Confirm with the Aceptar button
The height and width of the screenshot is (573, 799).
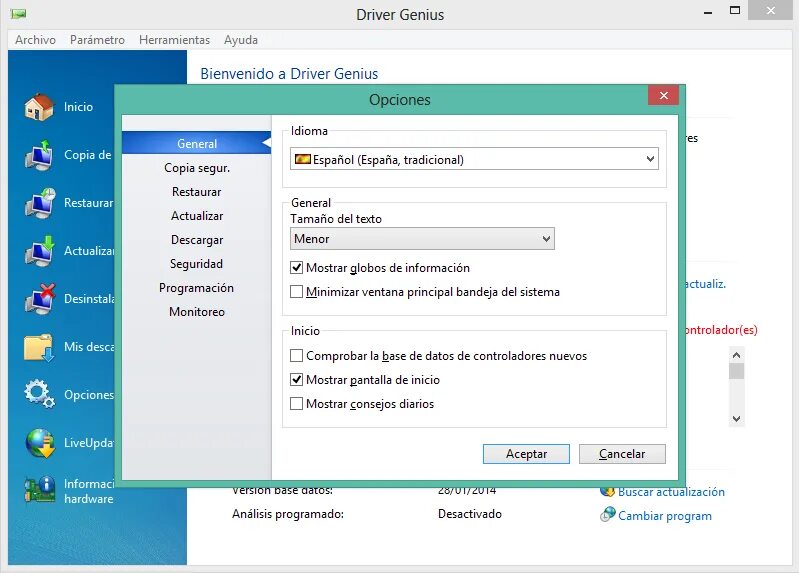pyautogui.click(x=526, y=454)
